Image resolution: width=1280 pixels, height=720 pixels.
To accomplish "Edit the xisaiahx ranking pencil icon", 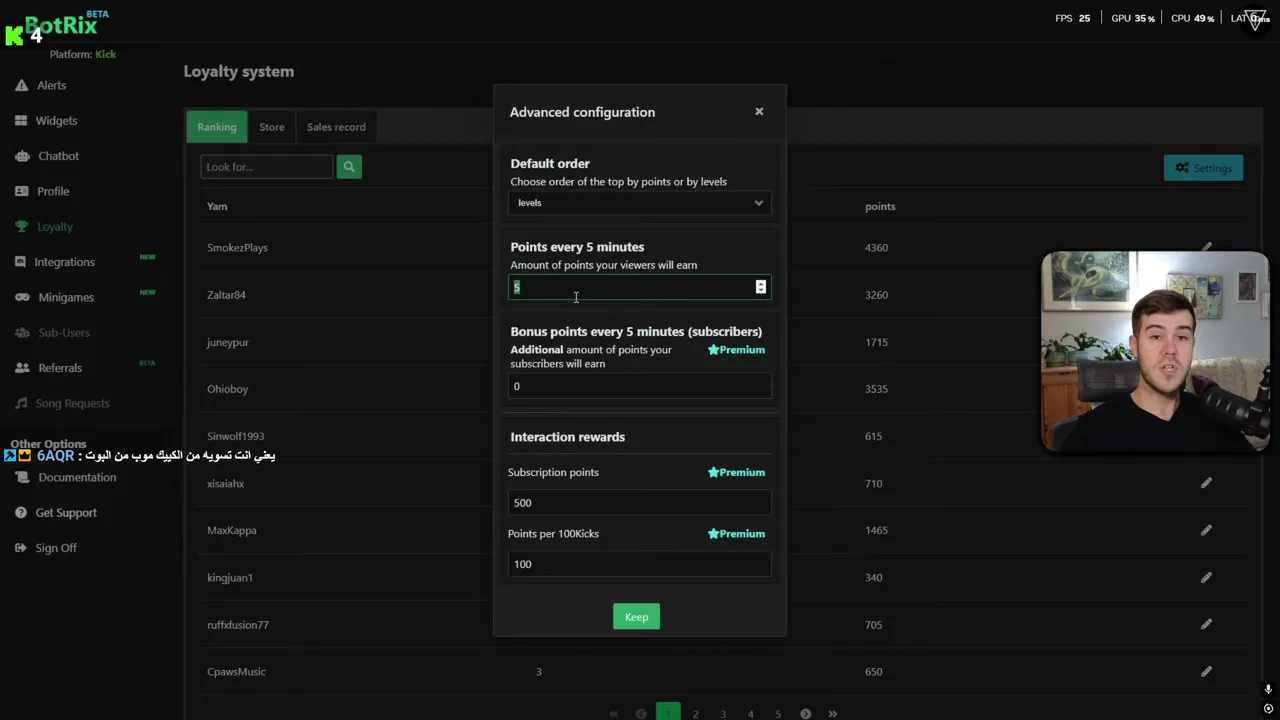I will [x=1206, y=483].
